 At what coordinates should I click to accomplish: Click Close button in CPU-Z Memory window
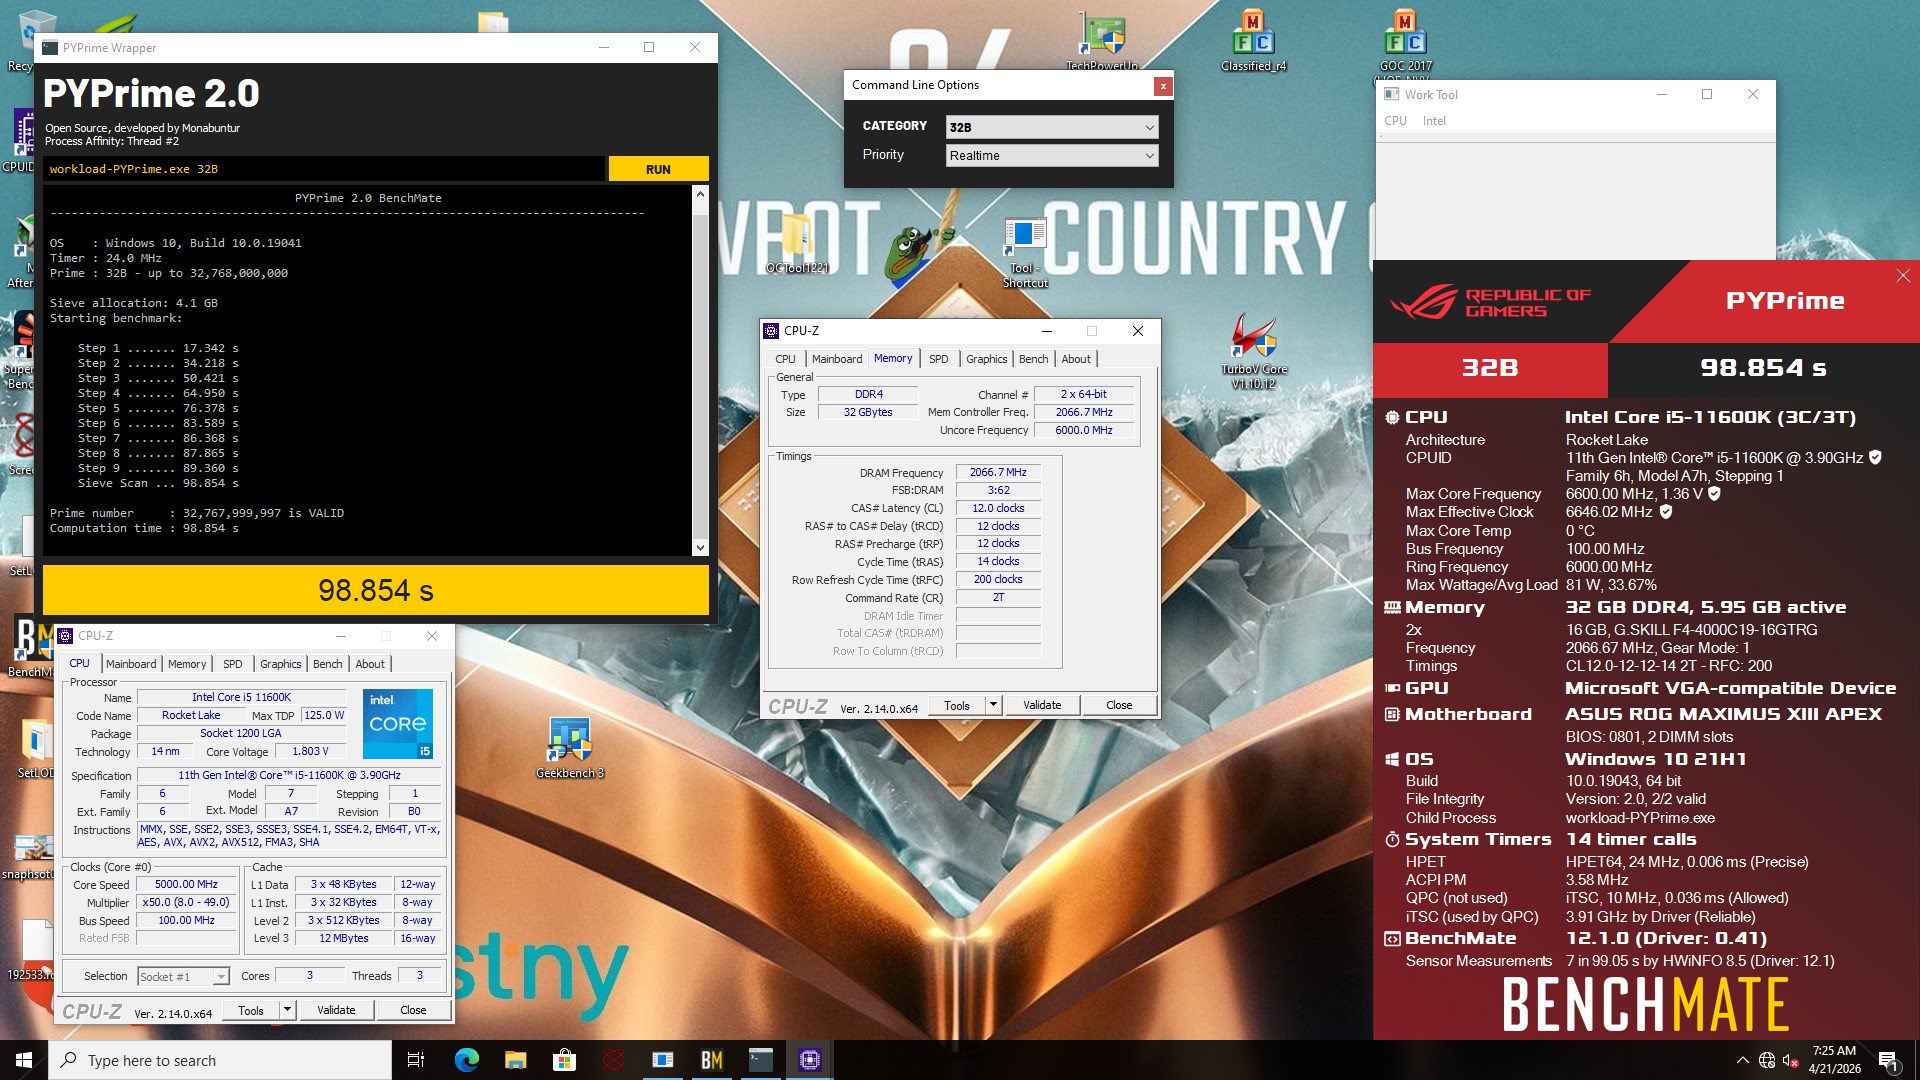pyautogui.click(x=1119, y=705)
